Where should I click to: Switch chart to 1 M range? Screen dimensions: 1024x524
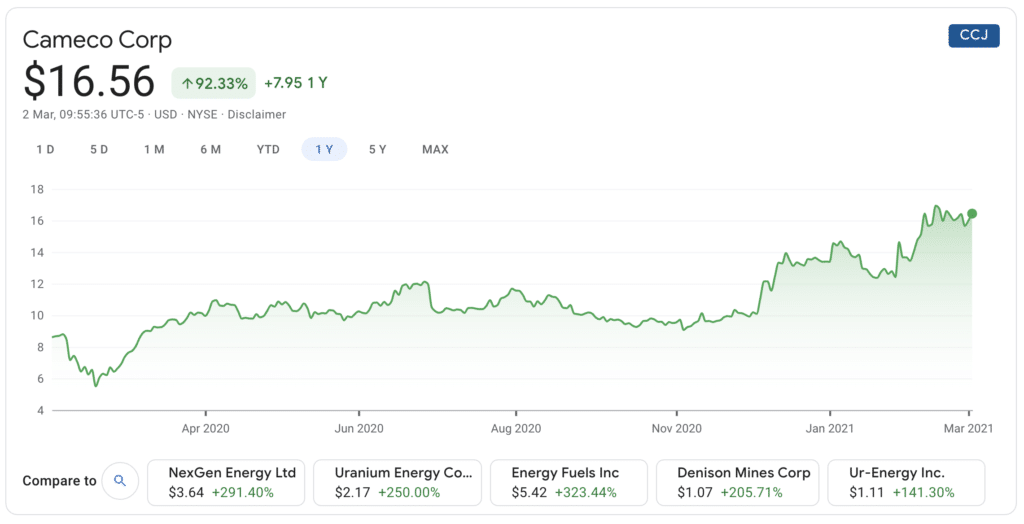[154, 150]
